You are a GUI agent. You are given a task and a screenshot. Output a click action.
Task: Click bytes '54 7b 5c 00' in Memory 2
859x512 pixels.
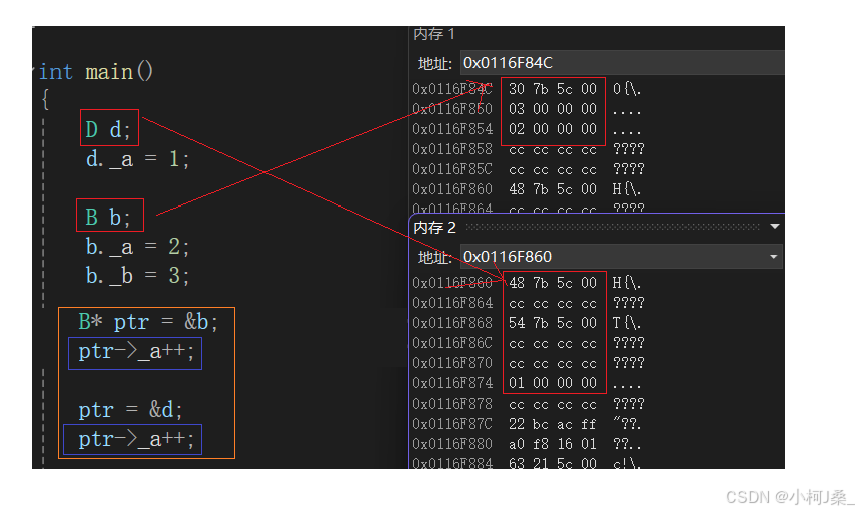553,323
